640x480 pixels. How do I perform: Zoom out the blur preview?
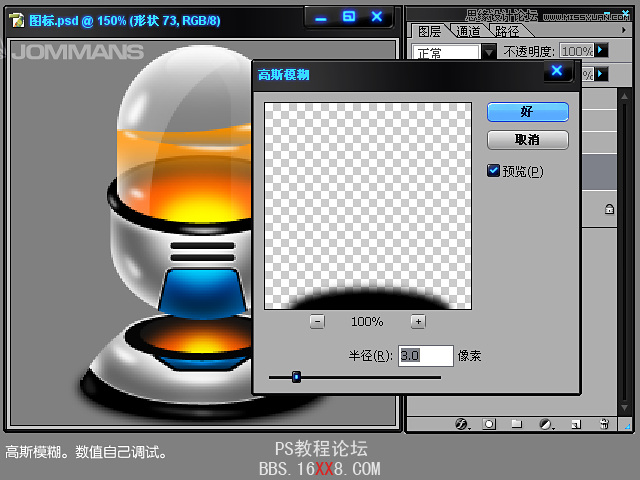coord(317,321)
